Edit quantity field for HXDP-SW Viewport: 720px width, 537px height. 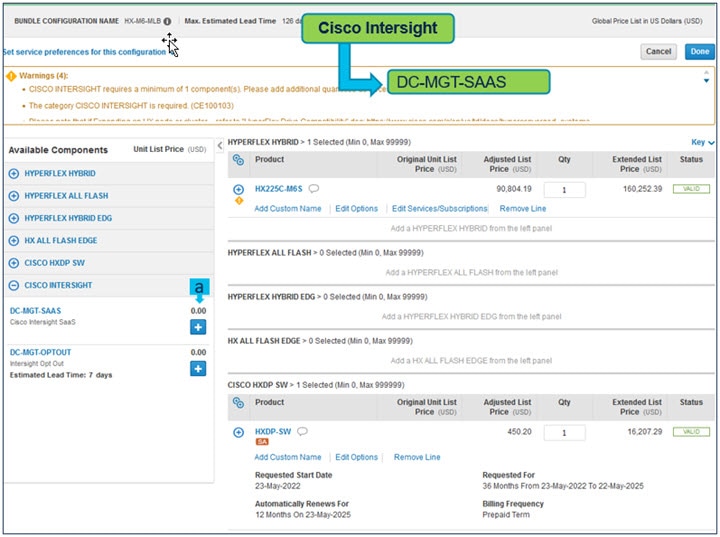(564, 433)
